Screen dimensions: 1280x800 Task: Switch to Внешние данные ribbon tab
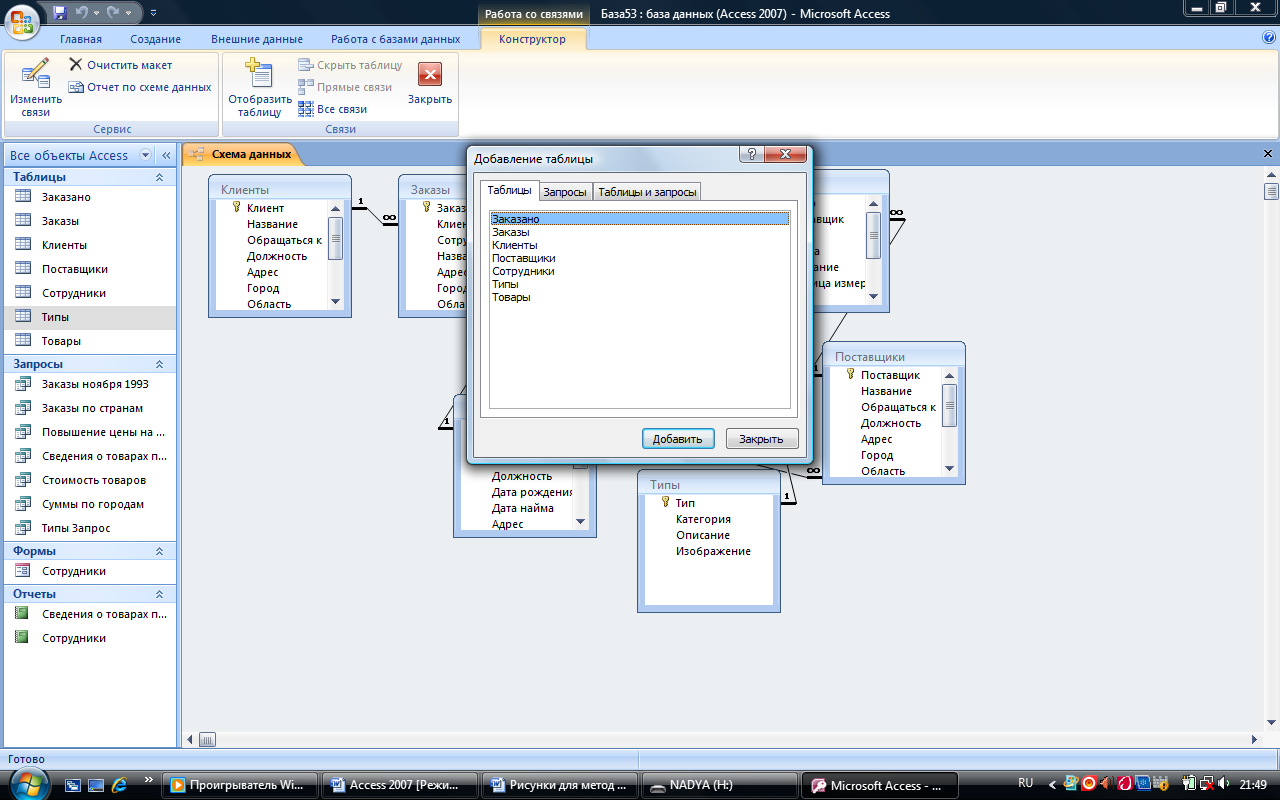[257, 39]
